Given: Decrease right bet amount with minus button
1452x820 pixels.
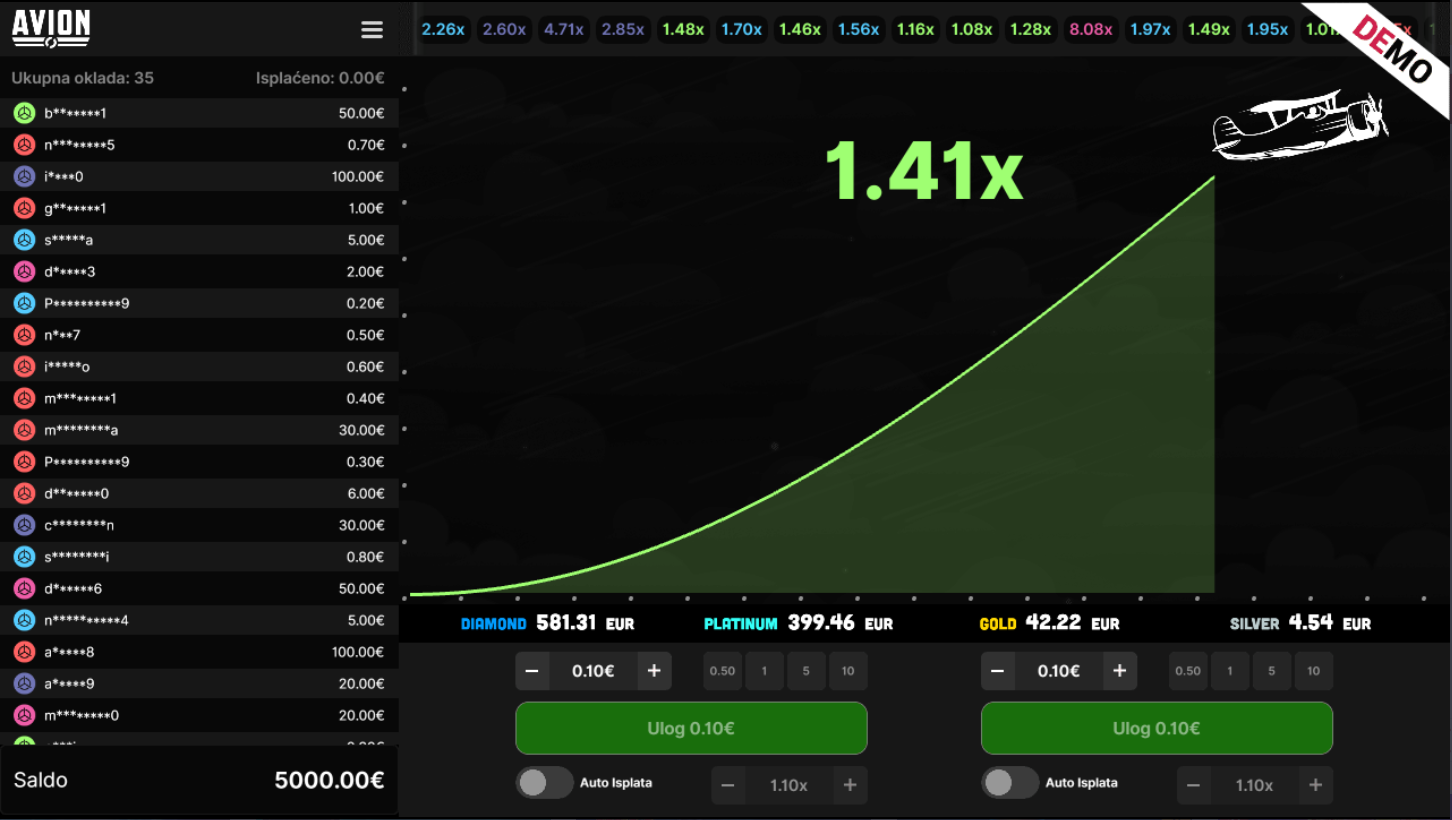Looking at the screenshot, I should (998, 671).
